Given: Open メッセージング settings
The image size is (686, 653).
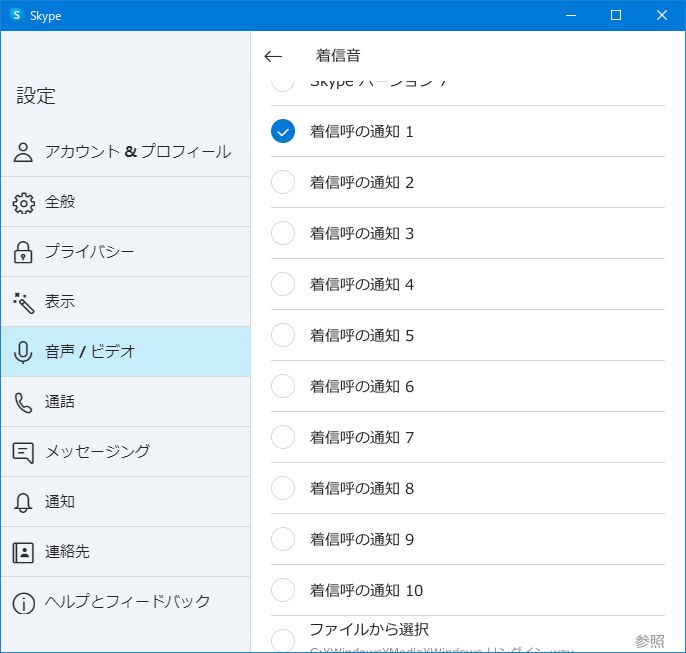Looking at the screenshot, I should click(x=126, y=451).
